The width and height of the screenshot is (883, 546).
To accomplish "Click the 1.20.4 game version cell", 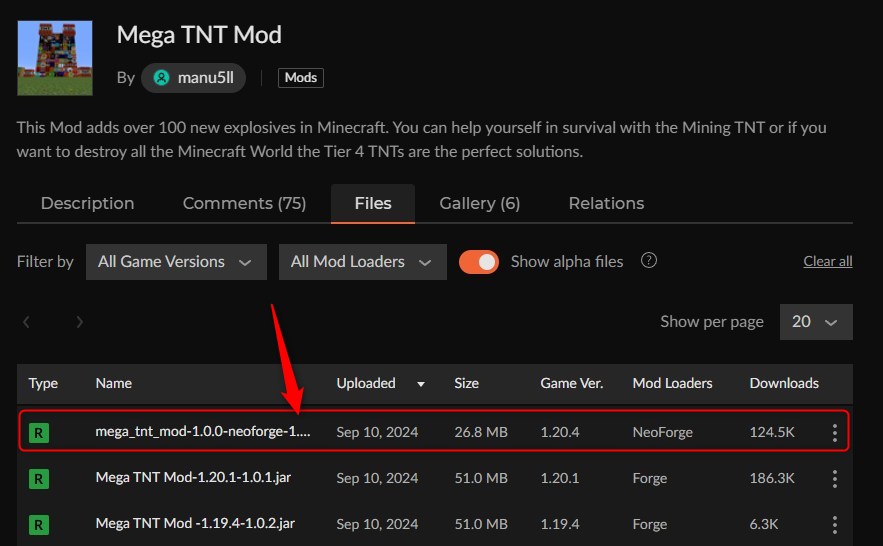I will click(x=560, y=432).
